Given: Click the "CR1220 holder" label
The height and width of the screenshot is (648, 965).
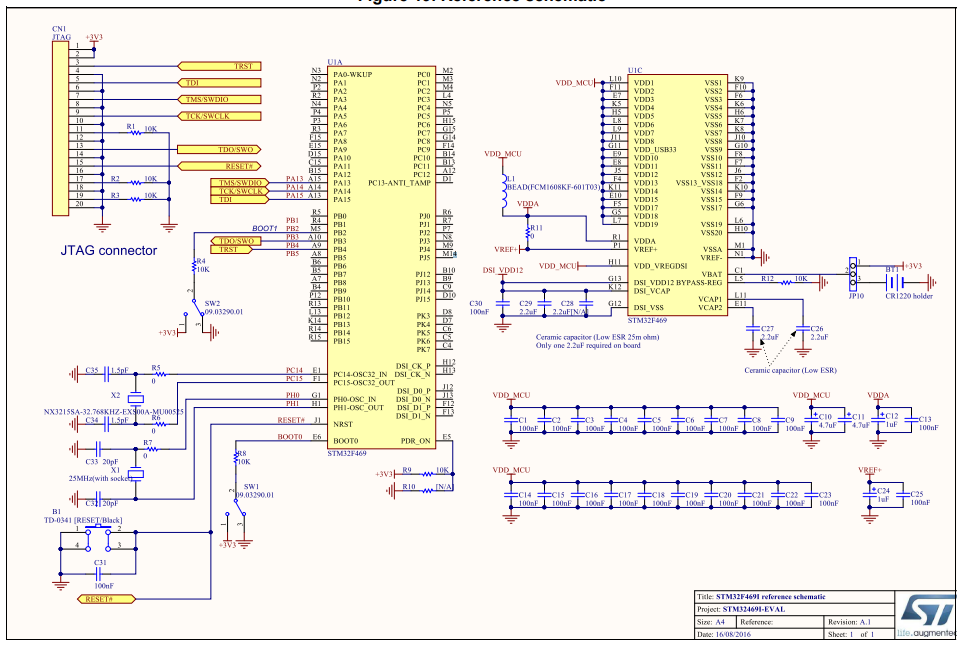Looking at the screenshot, I should [x=909, y=296].
